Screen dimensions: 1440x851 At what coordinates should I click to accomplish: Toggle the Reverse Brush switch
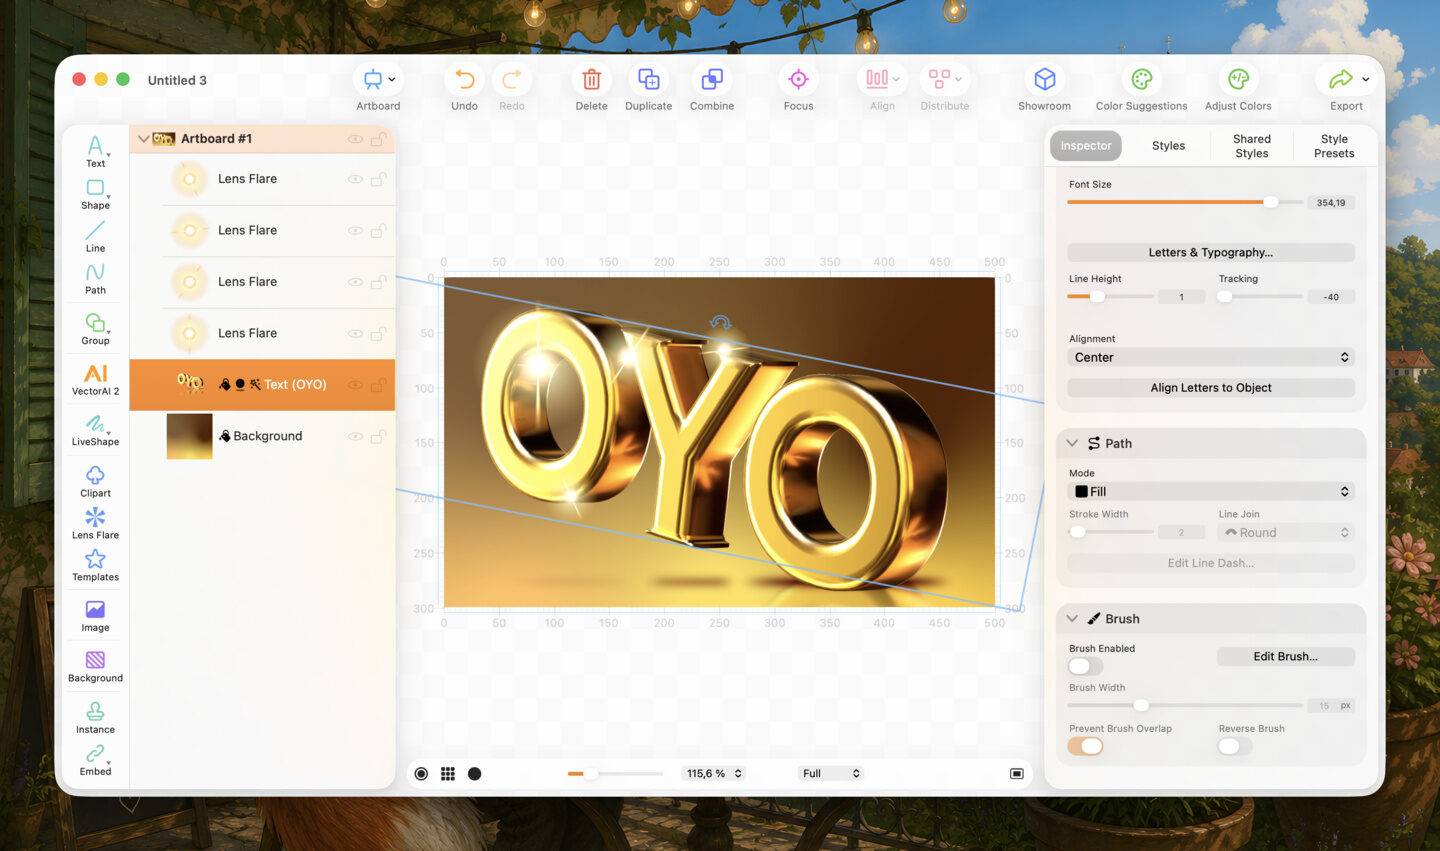click(x=1235, y=746)
